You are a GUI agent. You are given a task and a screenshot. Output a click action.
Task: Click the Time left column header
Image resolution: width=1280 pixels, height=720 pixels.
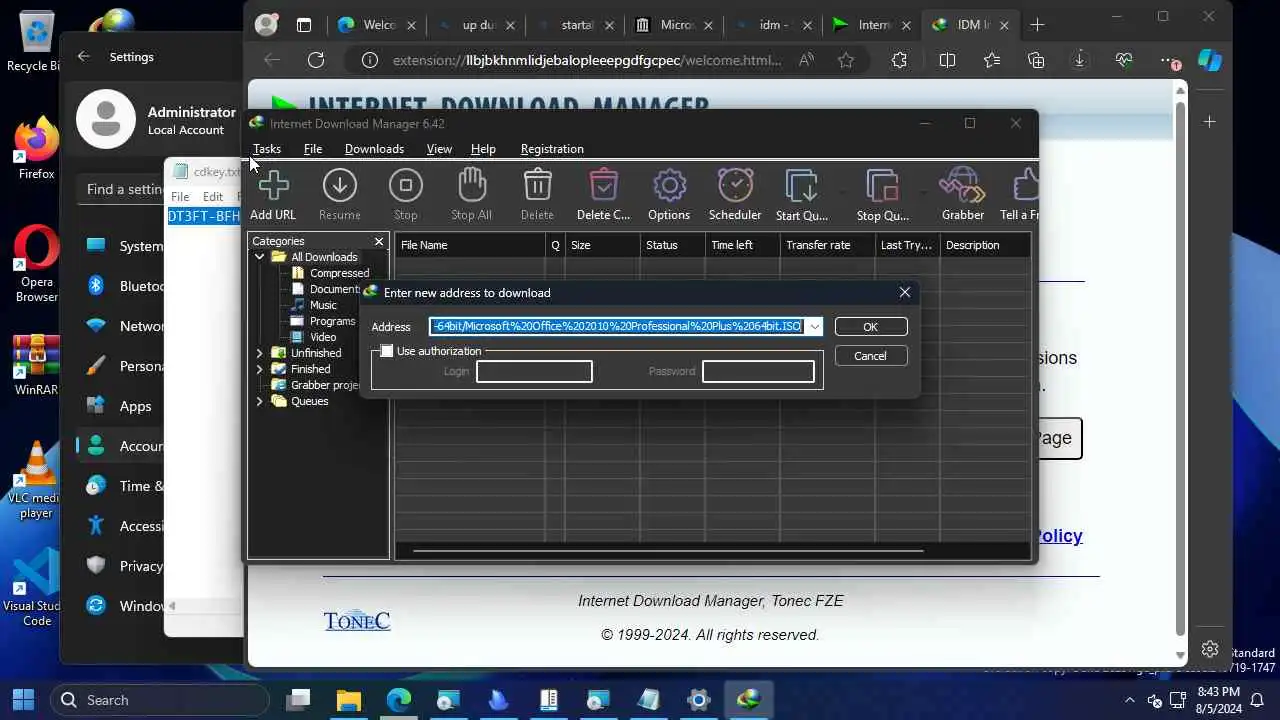coord(742,245)
